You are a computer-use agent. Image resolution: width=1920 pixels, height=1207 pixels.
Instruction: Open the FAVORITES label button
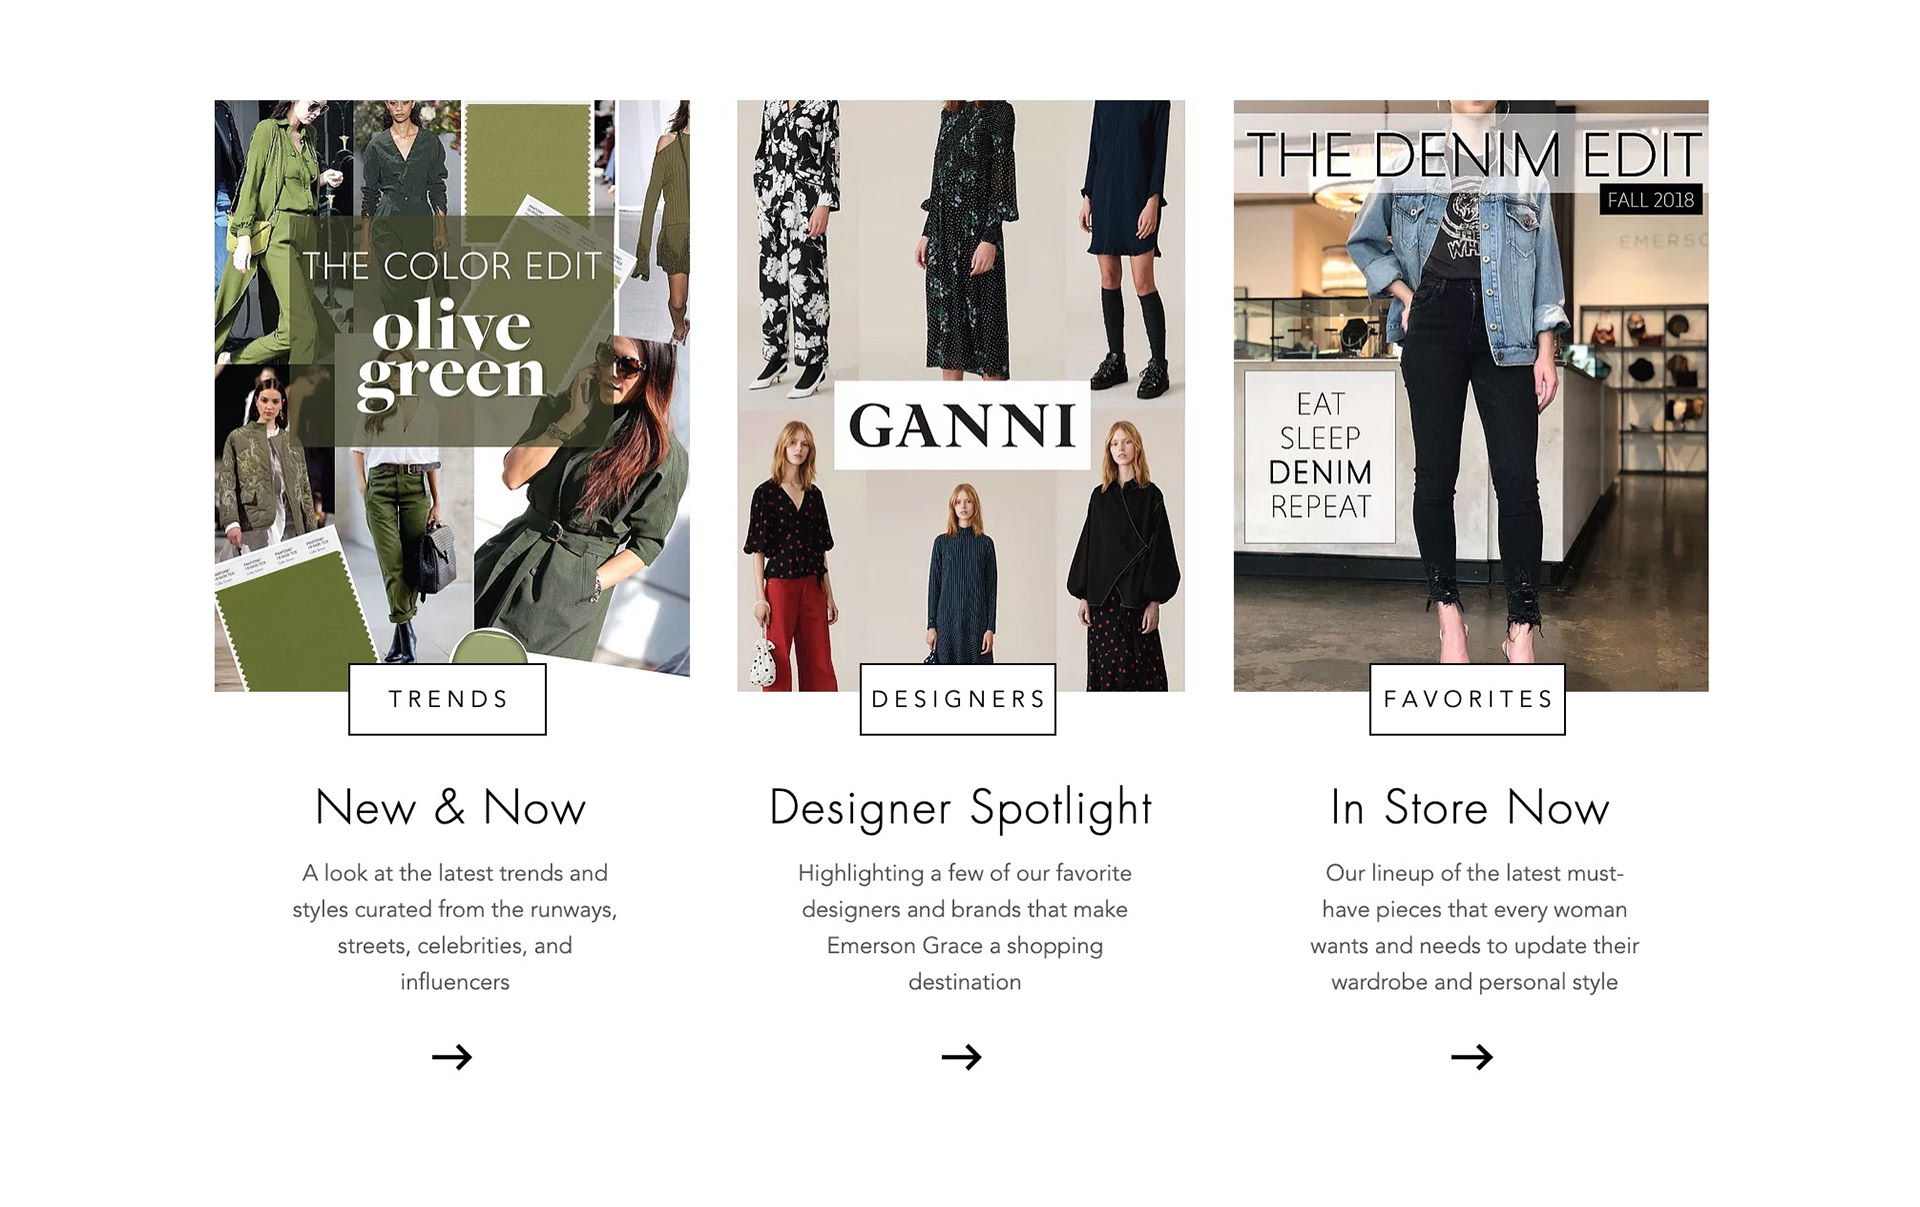pyautogui.click(x=1468, y=699)
